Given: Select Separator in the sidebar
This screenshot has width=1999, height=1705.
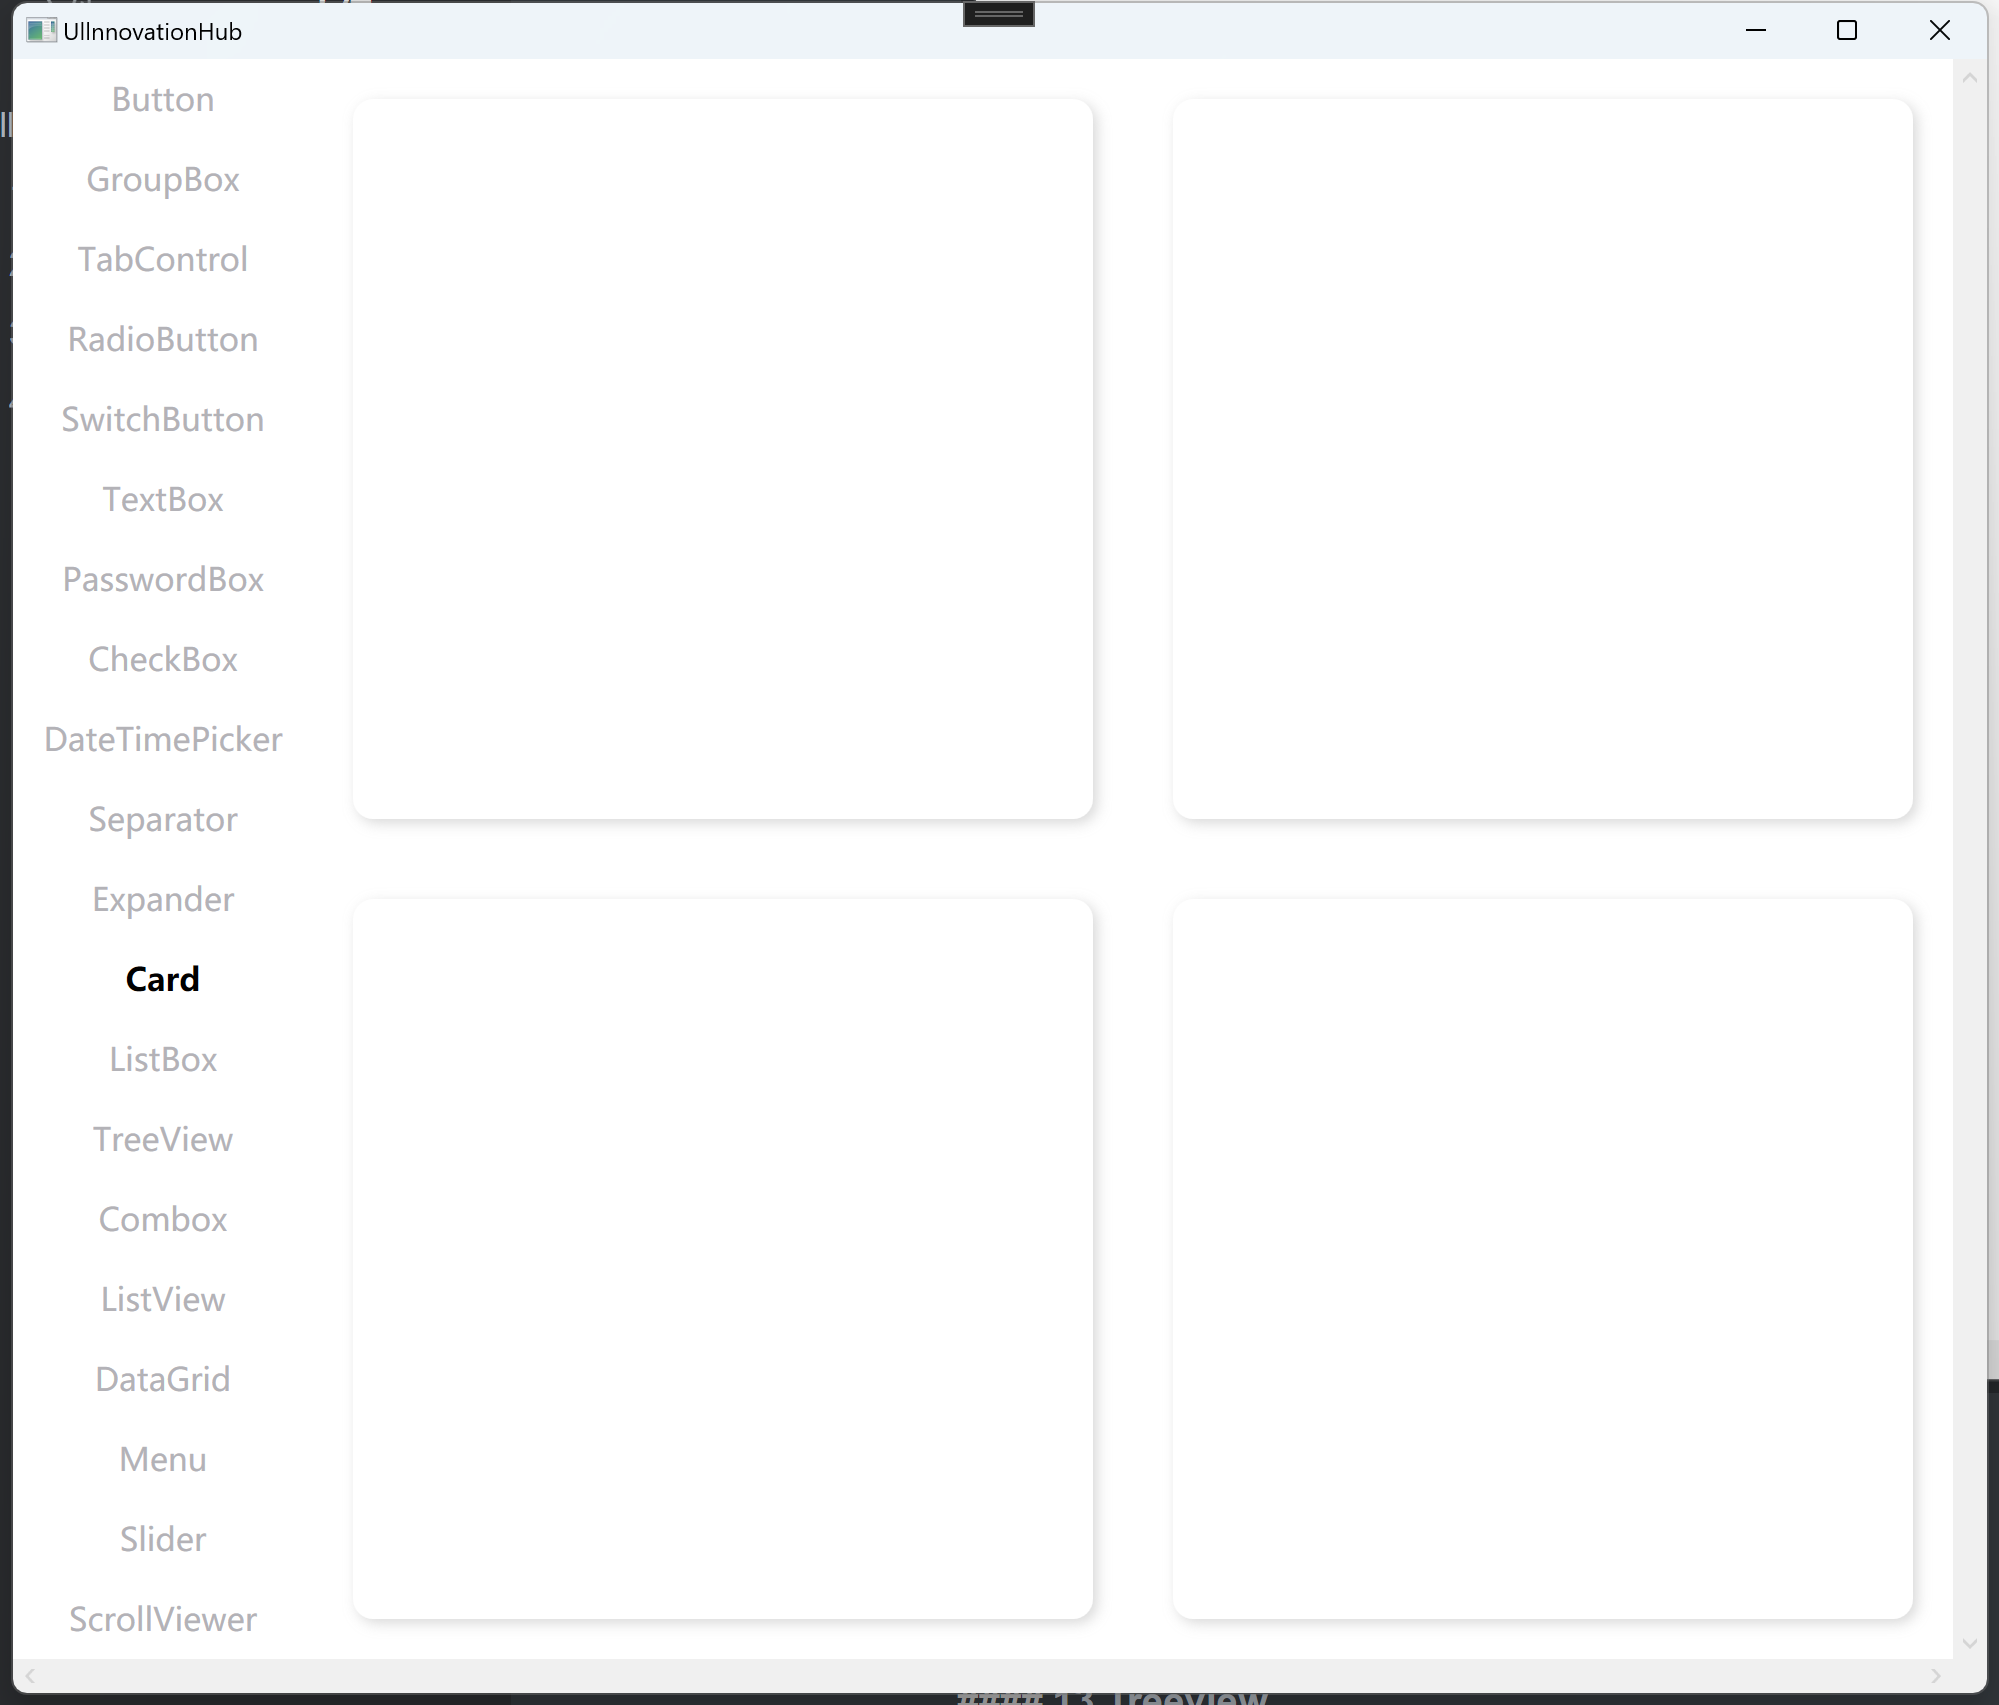Looking at the screenshot, I should 163,820.
